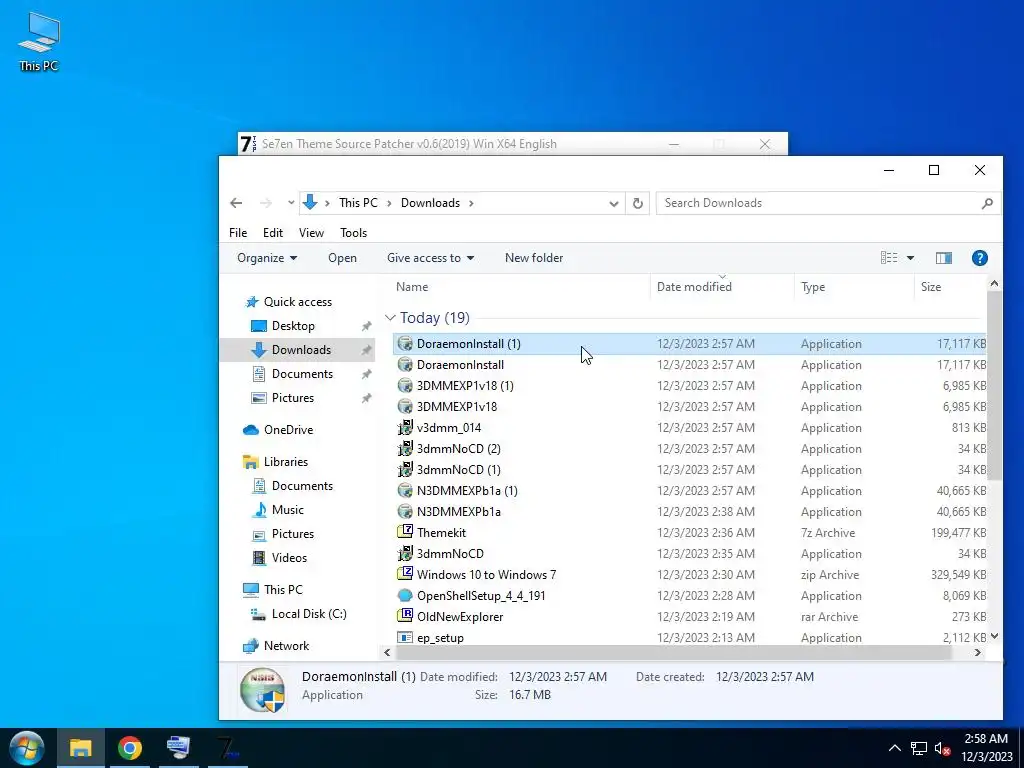Image resolution: width=1024 pixels, height=768 pixels.
Task: Select 3dmmNoCD (1) file name
Action: click(x=458, y=470)
